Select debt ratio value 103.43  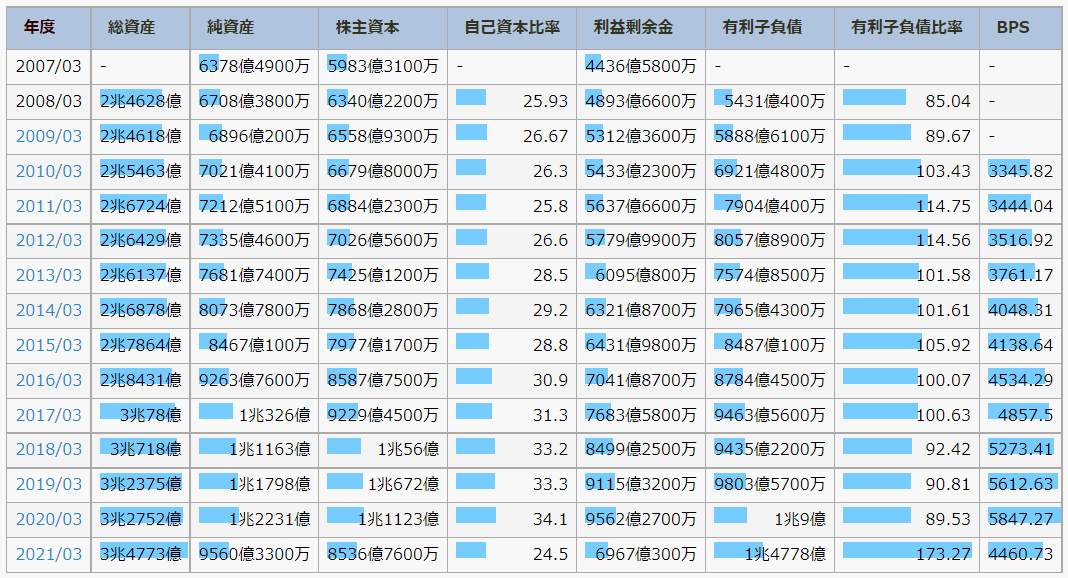point(943,171)
